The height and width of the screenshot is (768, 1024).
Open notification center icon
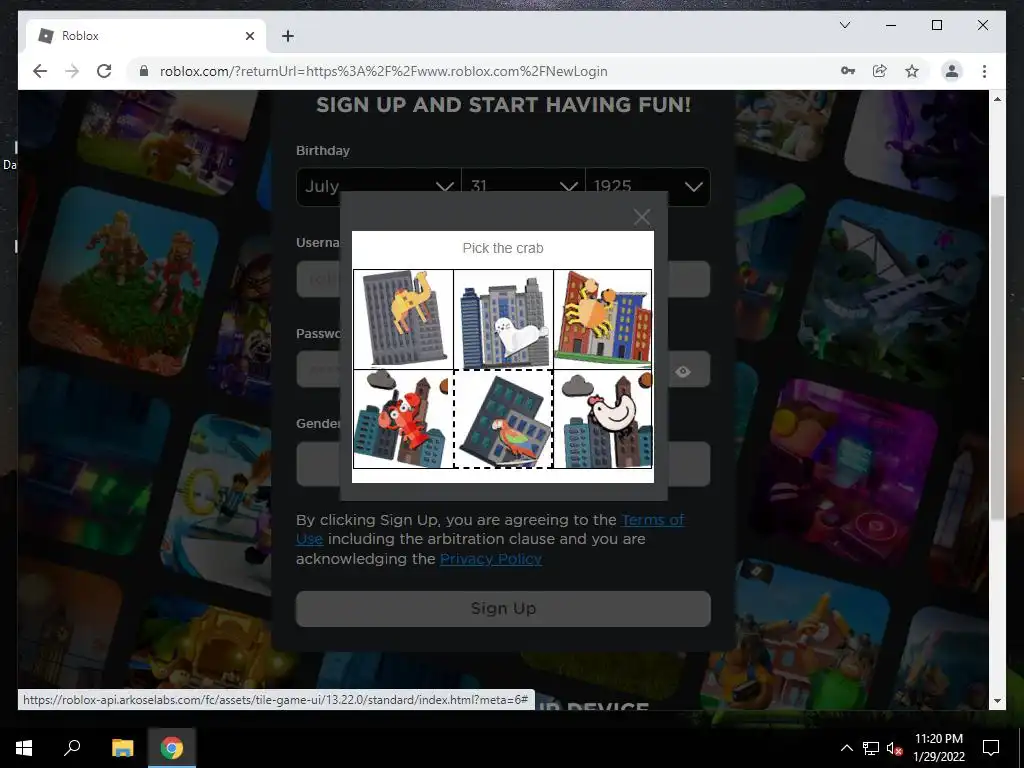(x=991, y=748)
